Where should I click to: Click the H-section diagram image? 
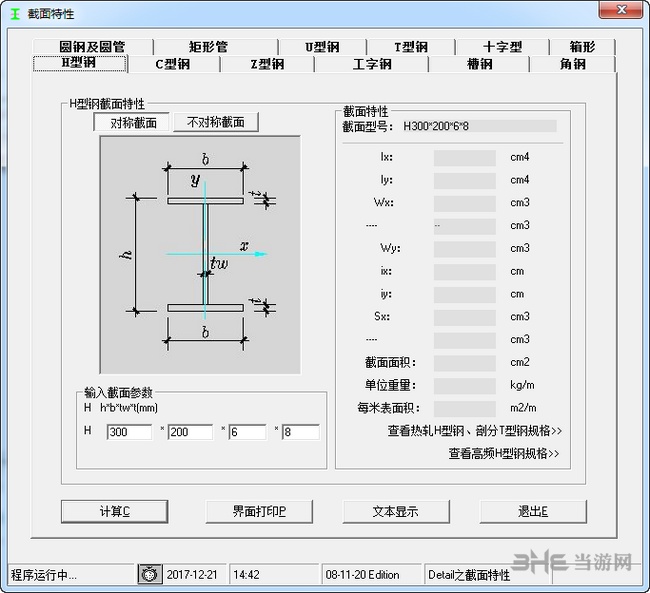pos(200,255)
